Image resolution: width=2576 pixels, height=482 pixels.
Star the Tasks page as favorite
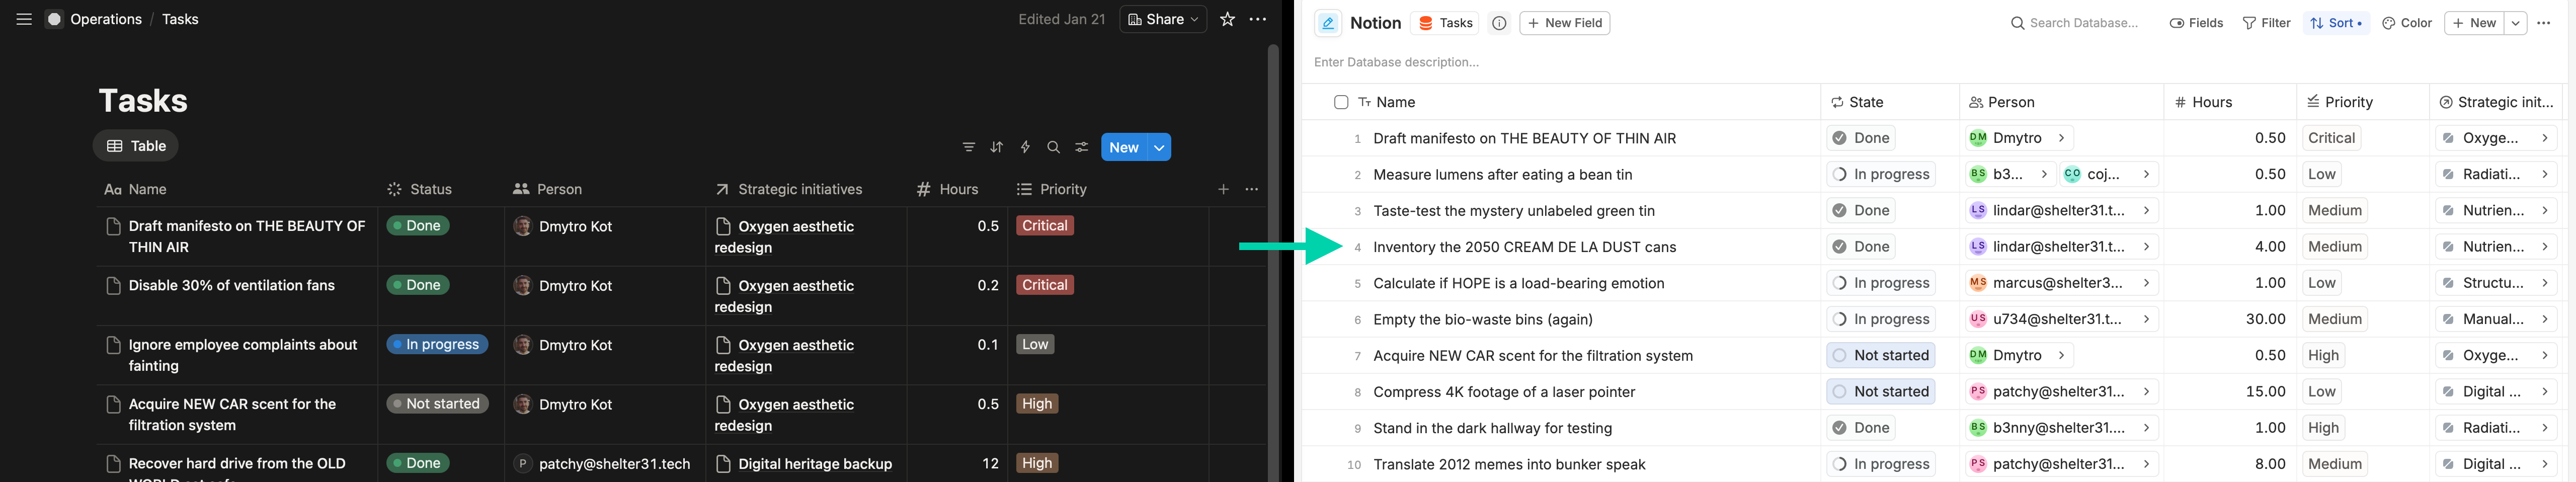1227,19
